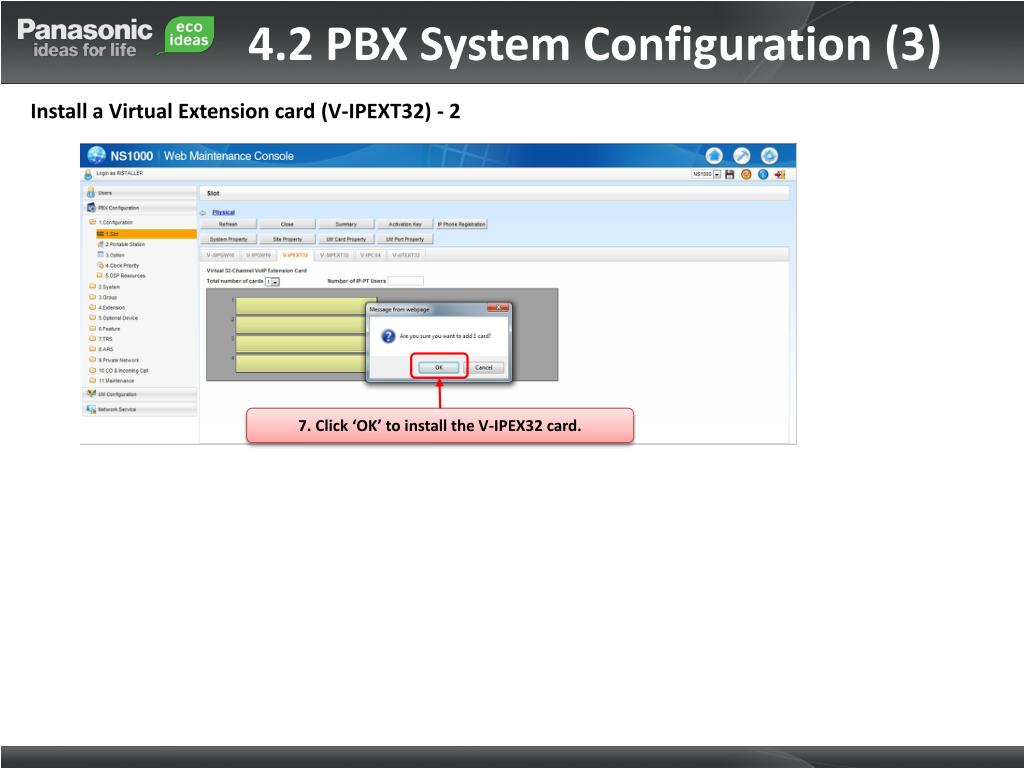Image resolution: width=1024 pixels, height=768 pixels.
Task: Expand the 7.TRS folder
Action: point(93,338)
